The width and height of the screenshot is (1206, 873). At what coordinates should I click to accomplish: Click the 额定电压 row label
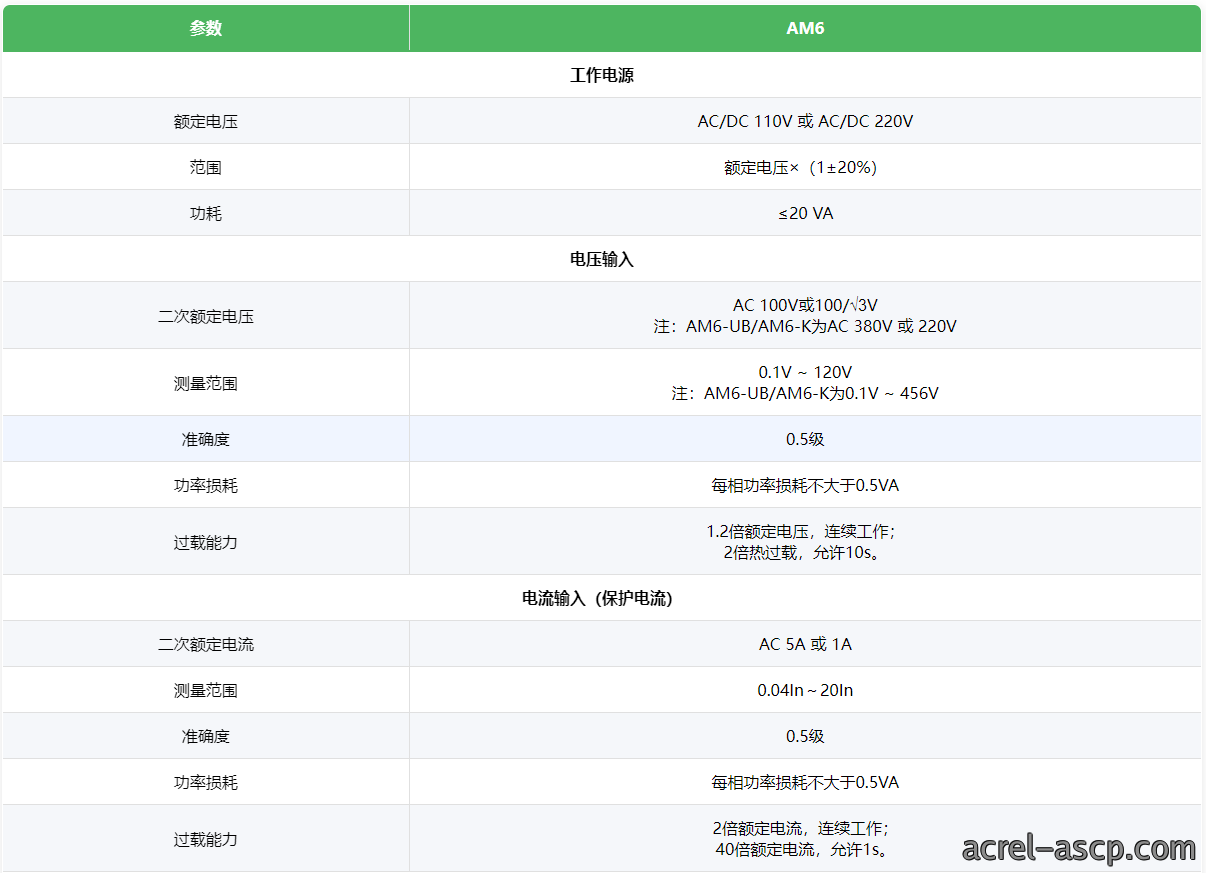click(206, 121)
